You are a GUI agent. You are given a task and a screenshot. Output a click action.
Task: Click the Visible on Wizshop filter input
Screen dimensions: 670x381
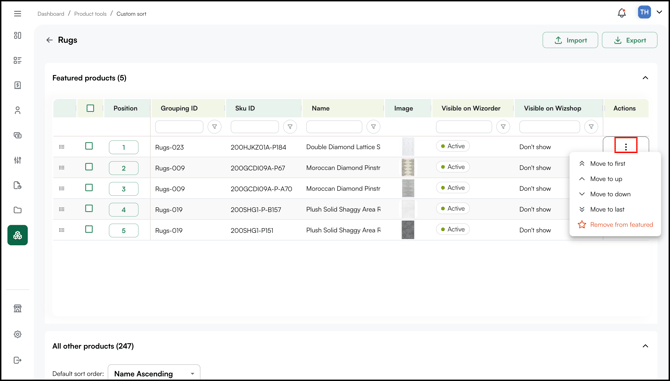[x=550, y=126]
